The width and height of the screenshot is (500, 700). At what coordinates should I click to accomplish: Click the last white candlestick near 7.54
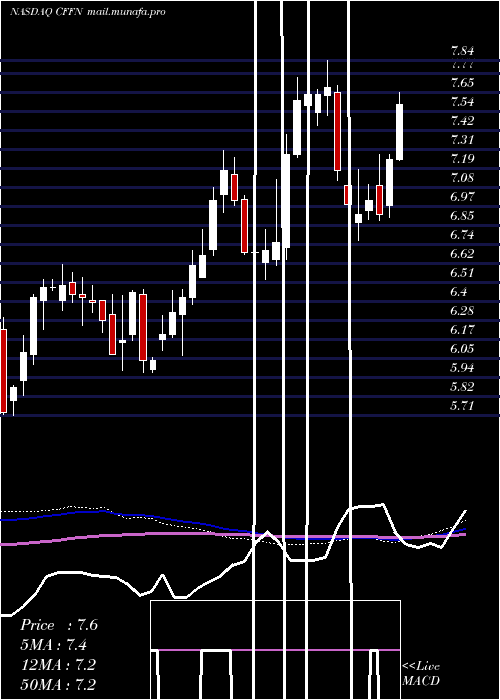[x=400, y=132]
